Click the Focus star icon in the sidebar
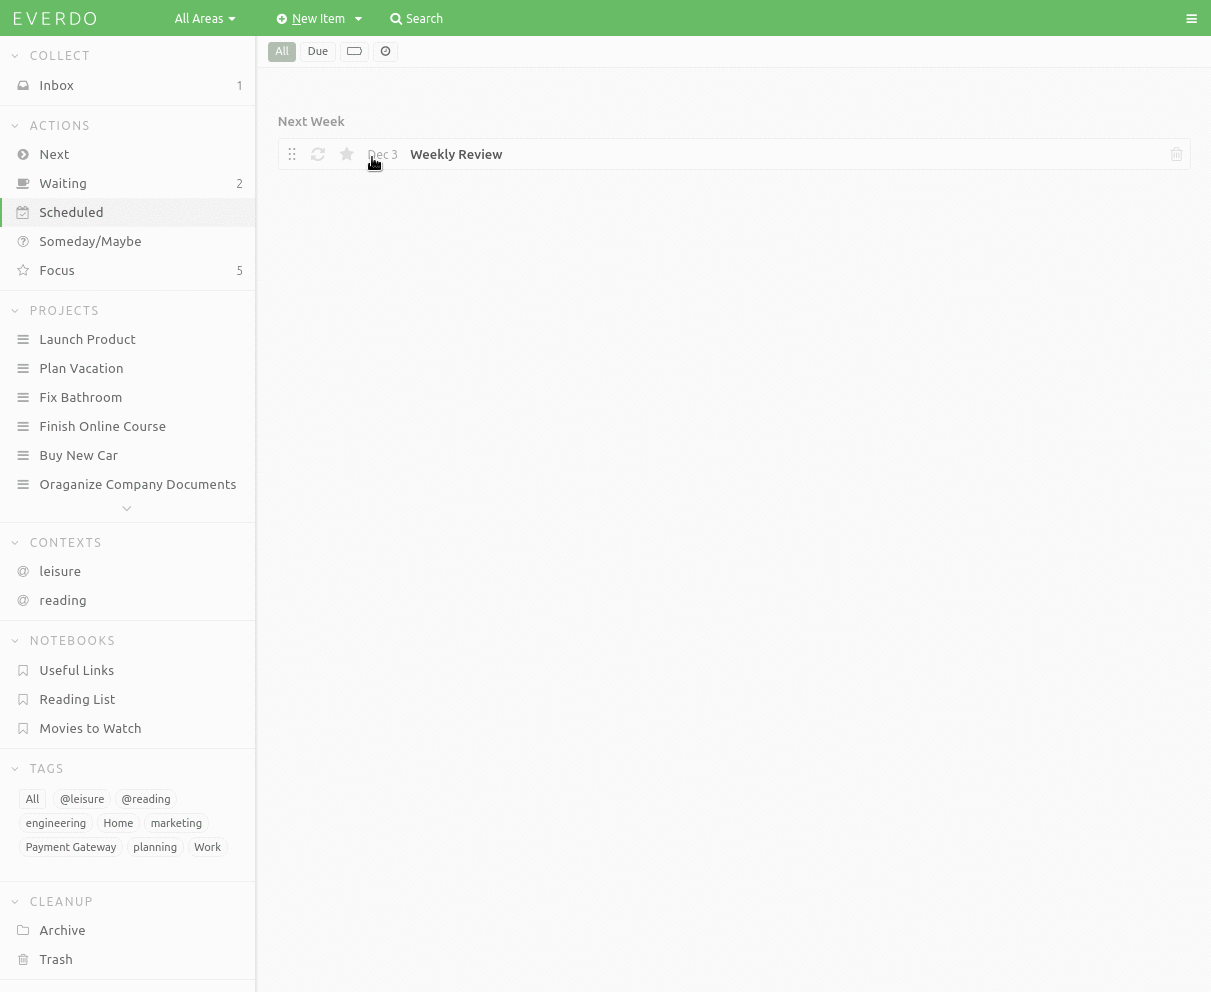1211x992 pixels. pos(22,270)
